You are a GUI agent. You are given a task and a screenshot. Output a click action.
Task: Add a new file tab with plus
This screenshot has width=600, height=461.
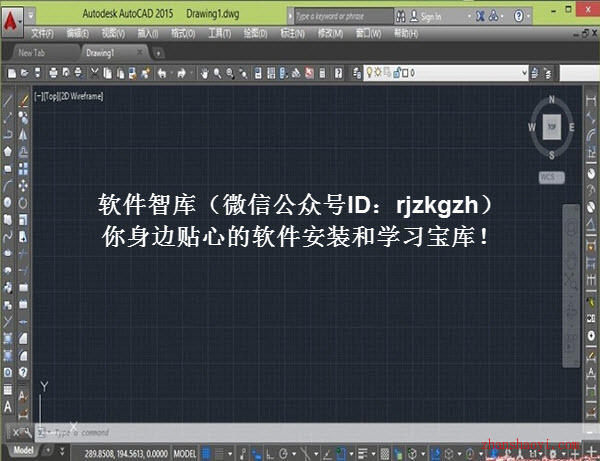[x=158, y=53]
